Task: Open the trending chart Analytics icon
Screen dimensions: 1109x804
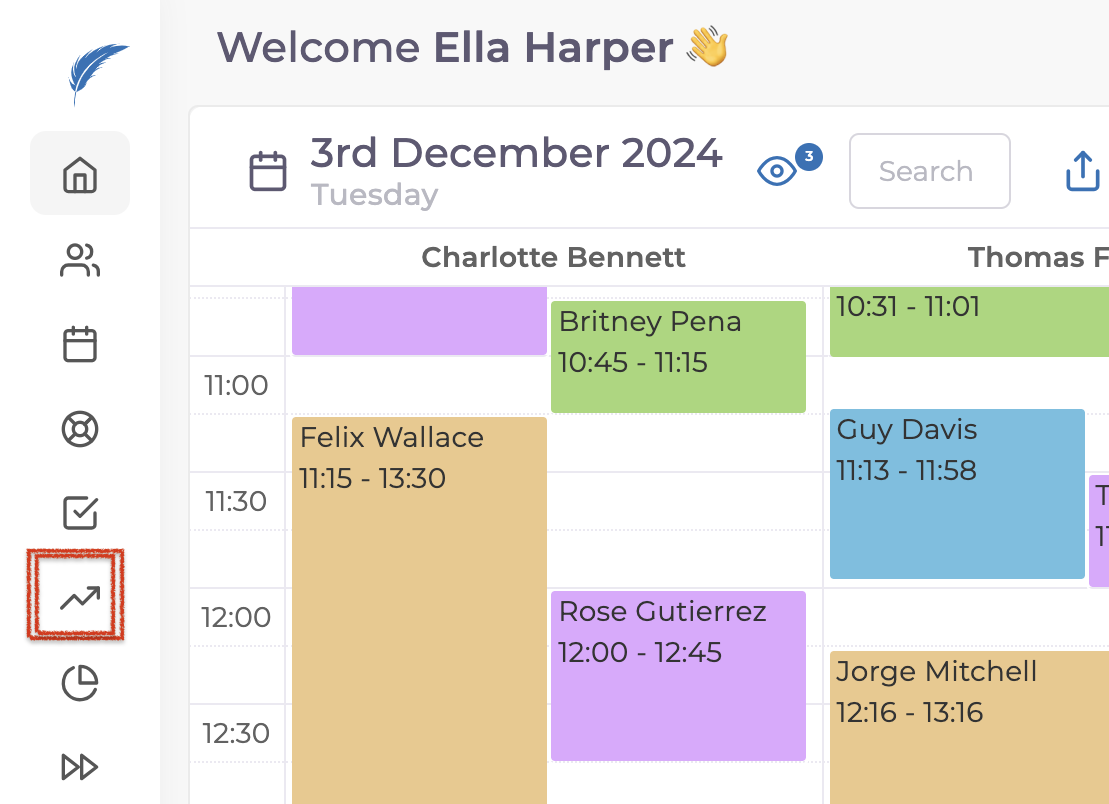Action: point(80,597)
